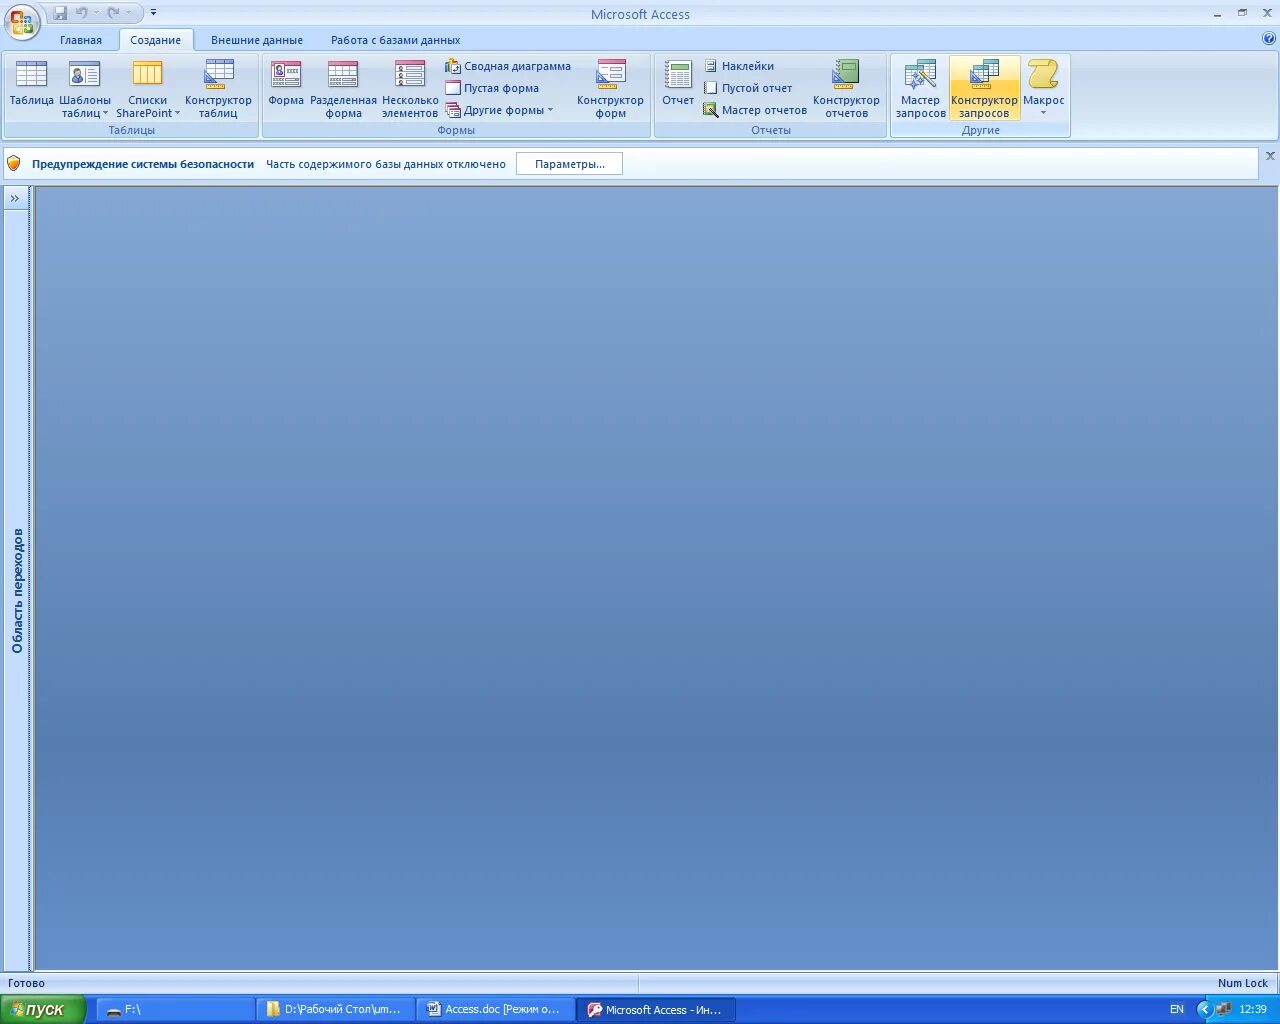The height and width of the screenshot is (1024, 1280).
Task: Create a Пустой отчет
Action: pyautogui.click(x=747, y=88)
